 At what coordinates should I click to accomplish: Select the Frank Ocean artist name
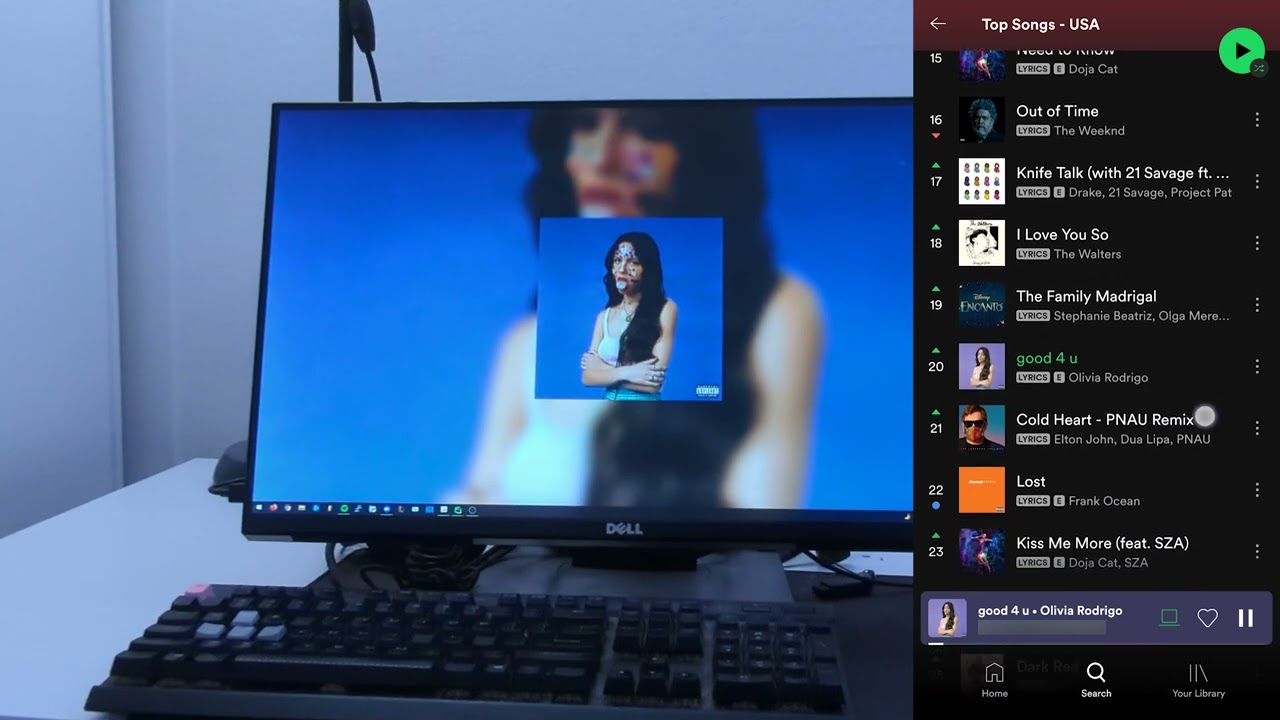1104,501
